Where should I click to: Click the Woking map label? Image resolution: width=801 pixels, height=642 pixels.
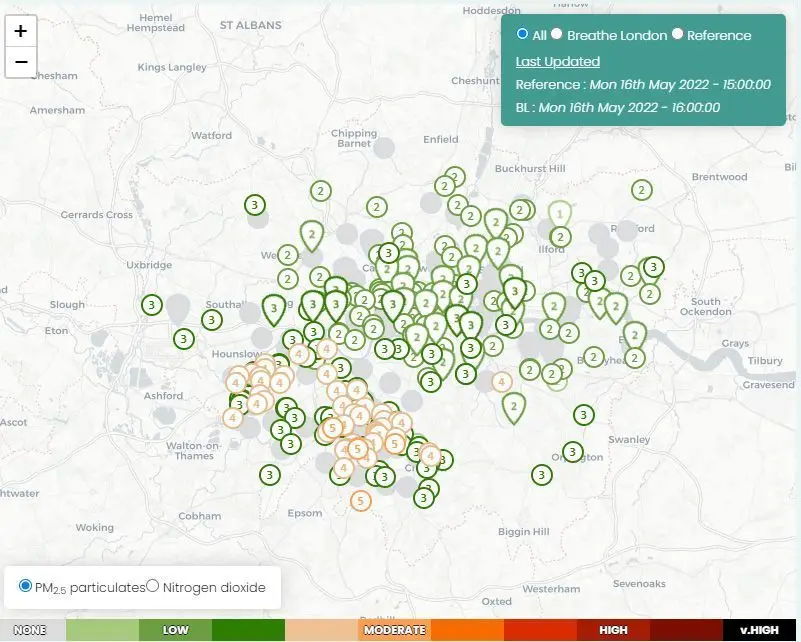point(95,528)
